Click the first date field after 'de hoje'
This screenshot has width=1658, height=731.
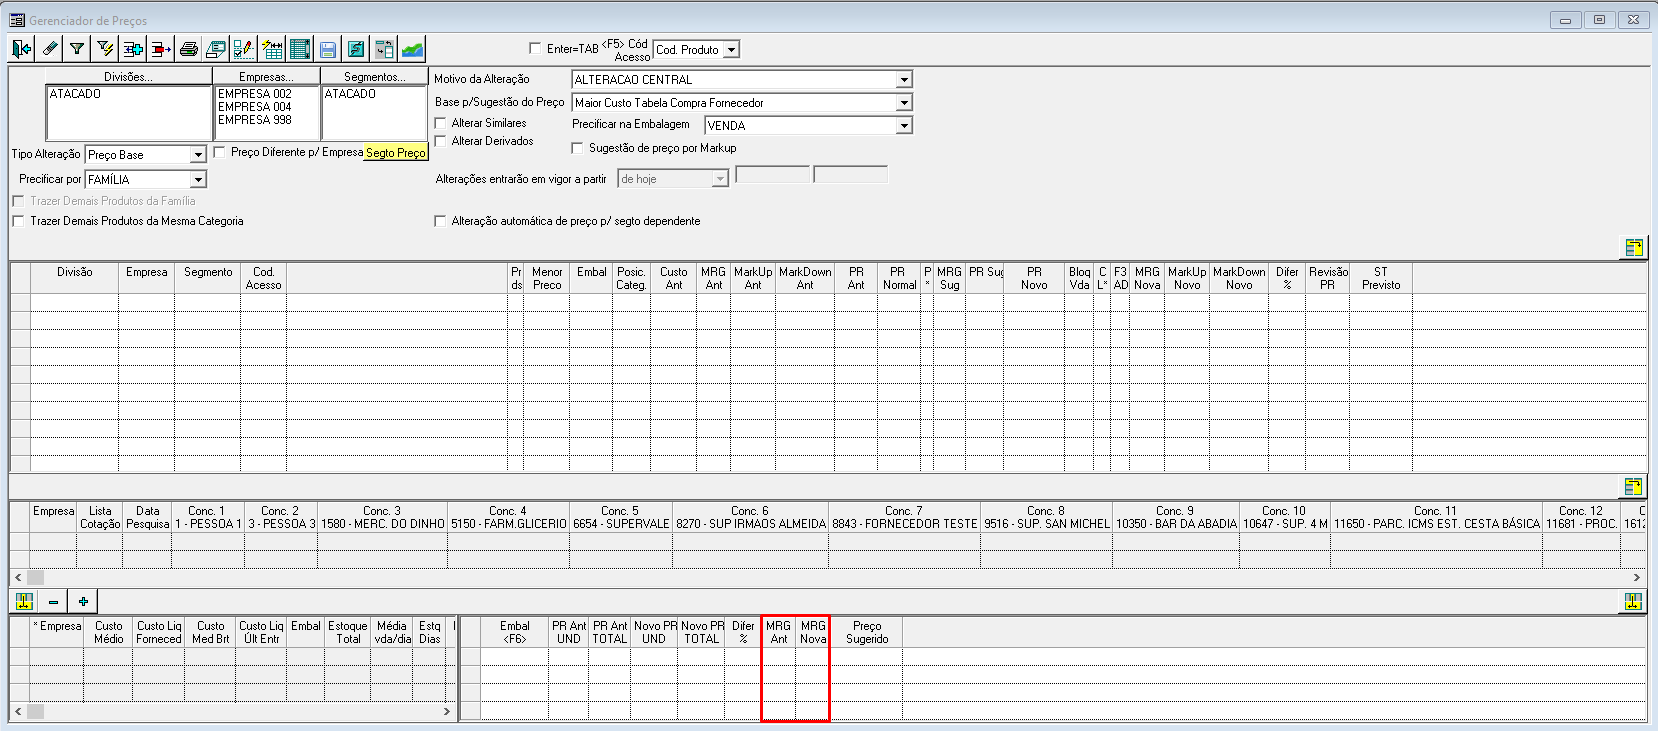pos(772,175)
